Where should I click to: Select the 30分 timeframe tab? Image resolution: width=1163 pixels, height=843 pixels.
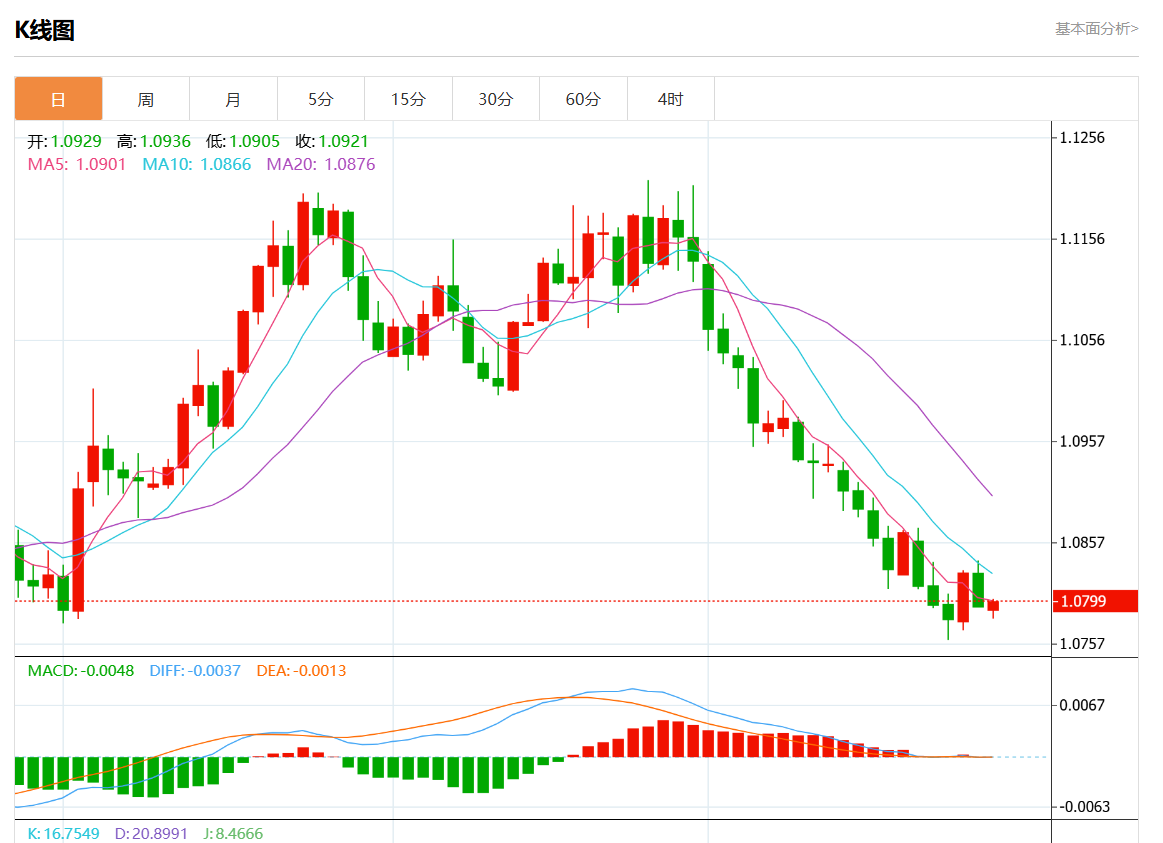pyautogui.click(x=495, y=99)
